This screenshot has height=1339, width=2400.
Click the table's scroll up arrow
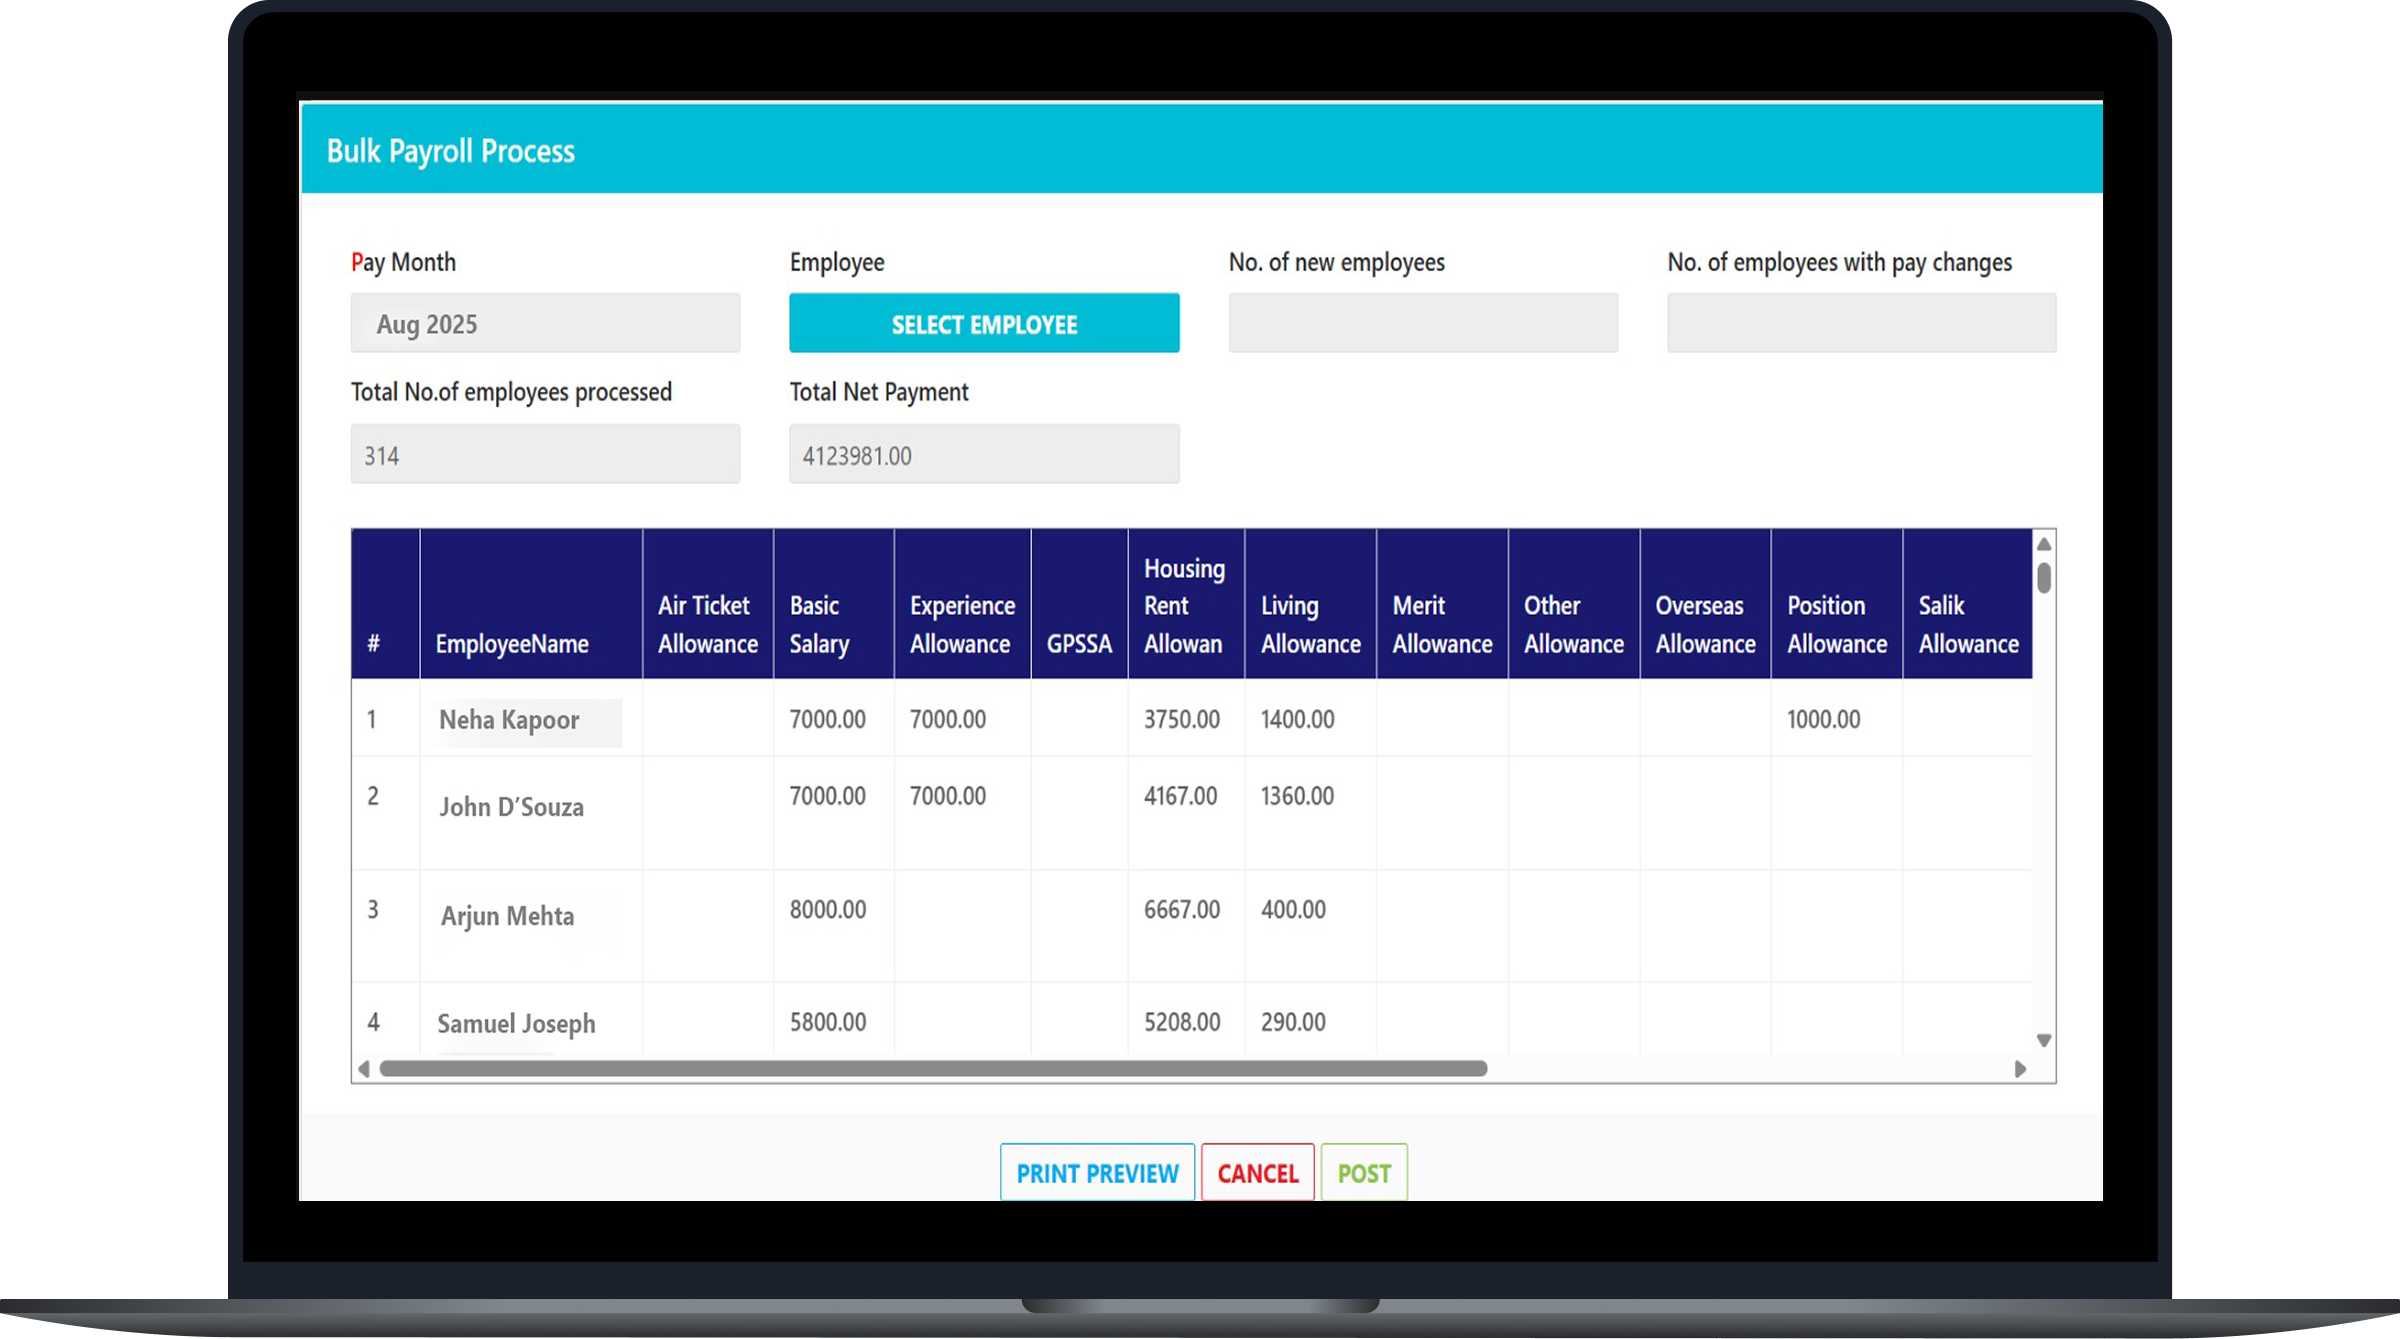click(x=2044, y=544)
